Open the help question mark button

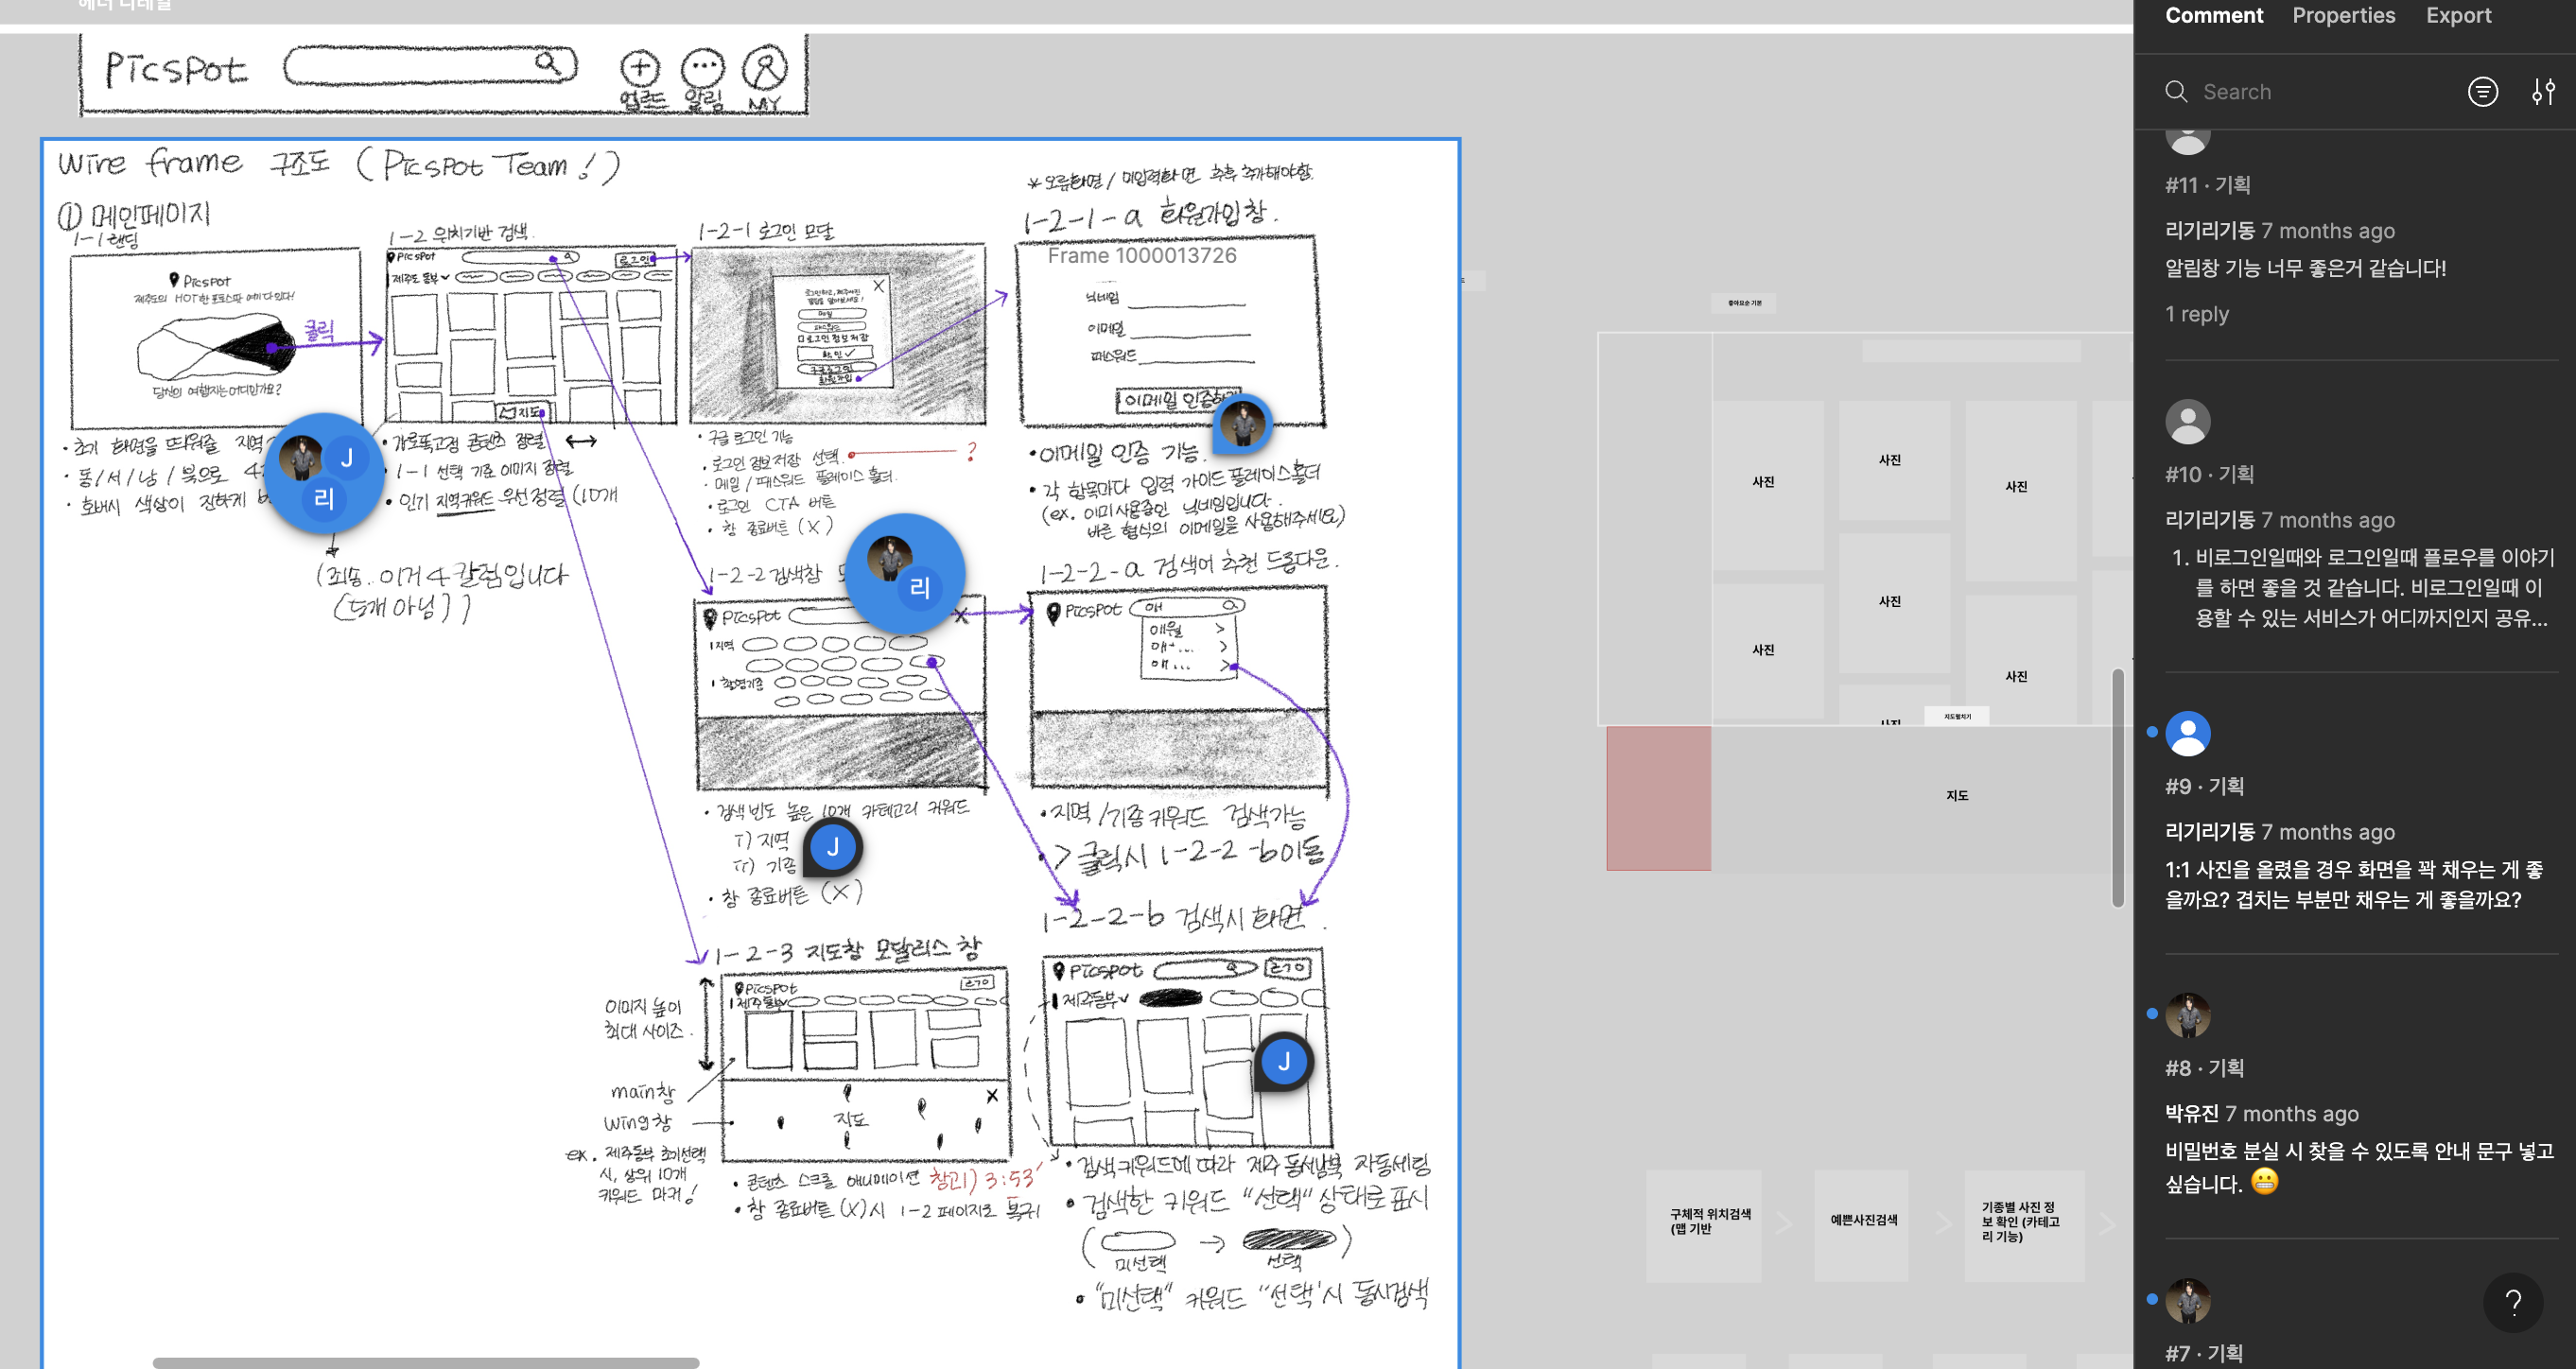2512,1301
